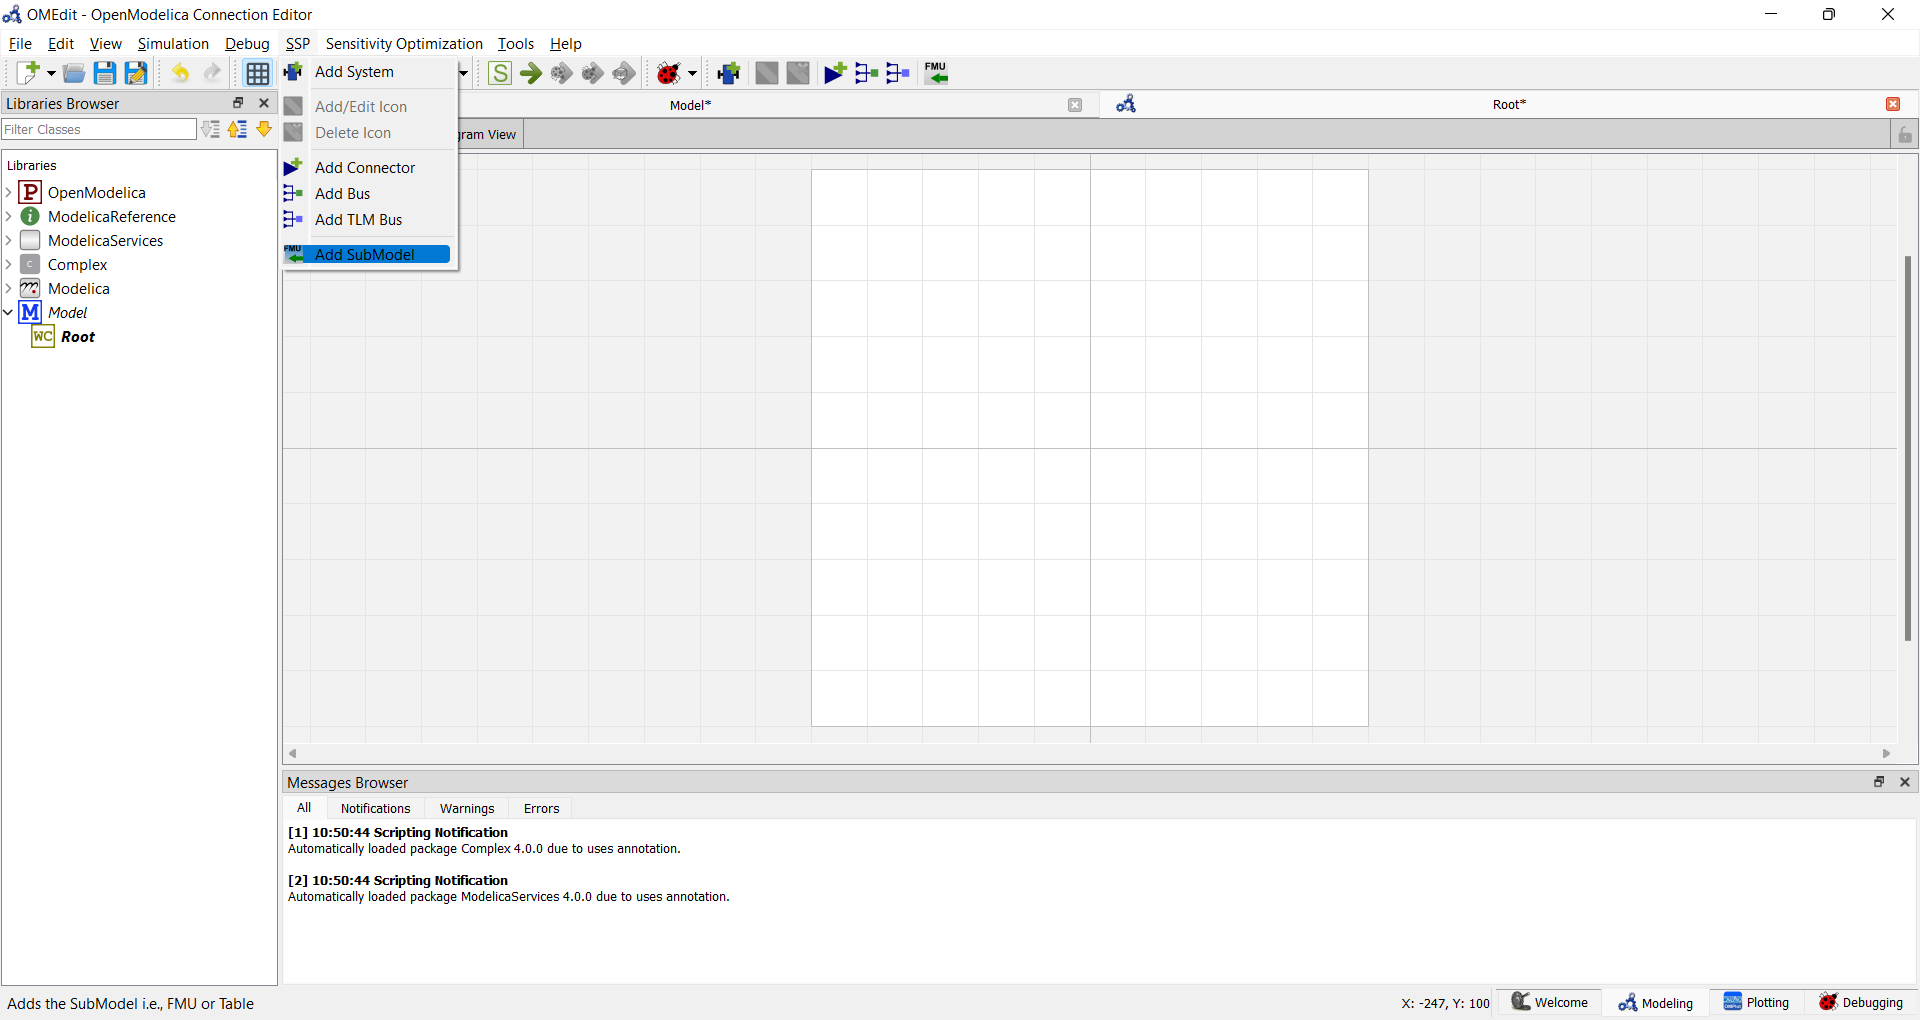
Task: Click the ladybug debug icon
Action: pyautogui.click(x=668, y=73)
